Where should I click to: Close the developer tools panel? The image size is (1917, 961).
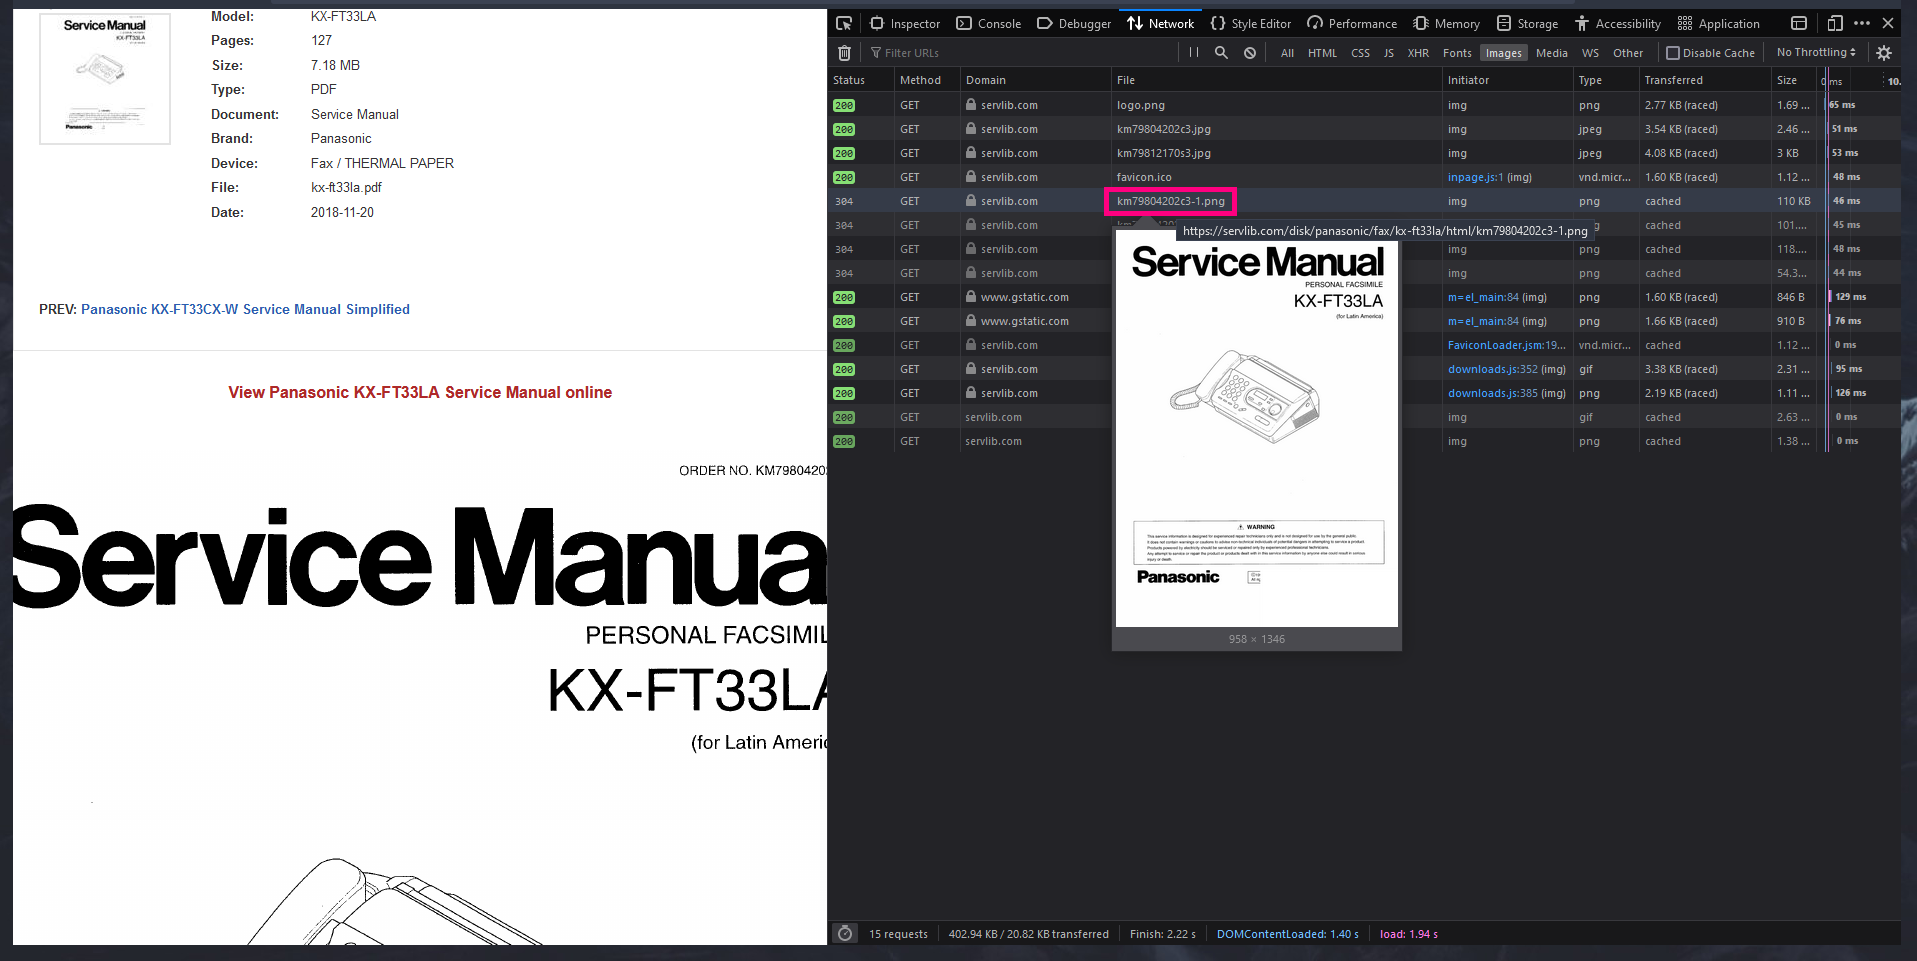1888,23
